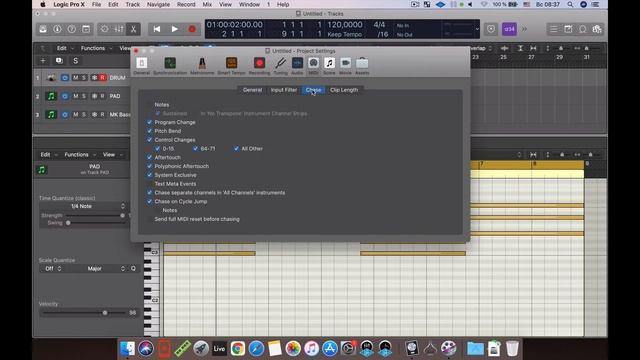Record-enable the MK Bass track
Image resolution: width=640 pixels, height=360 pixels.
pyautogui.click(x=102, y=115)
